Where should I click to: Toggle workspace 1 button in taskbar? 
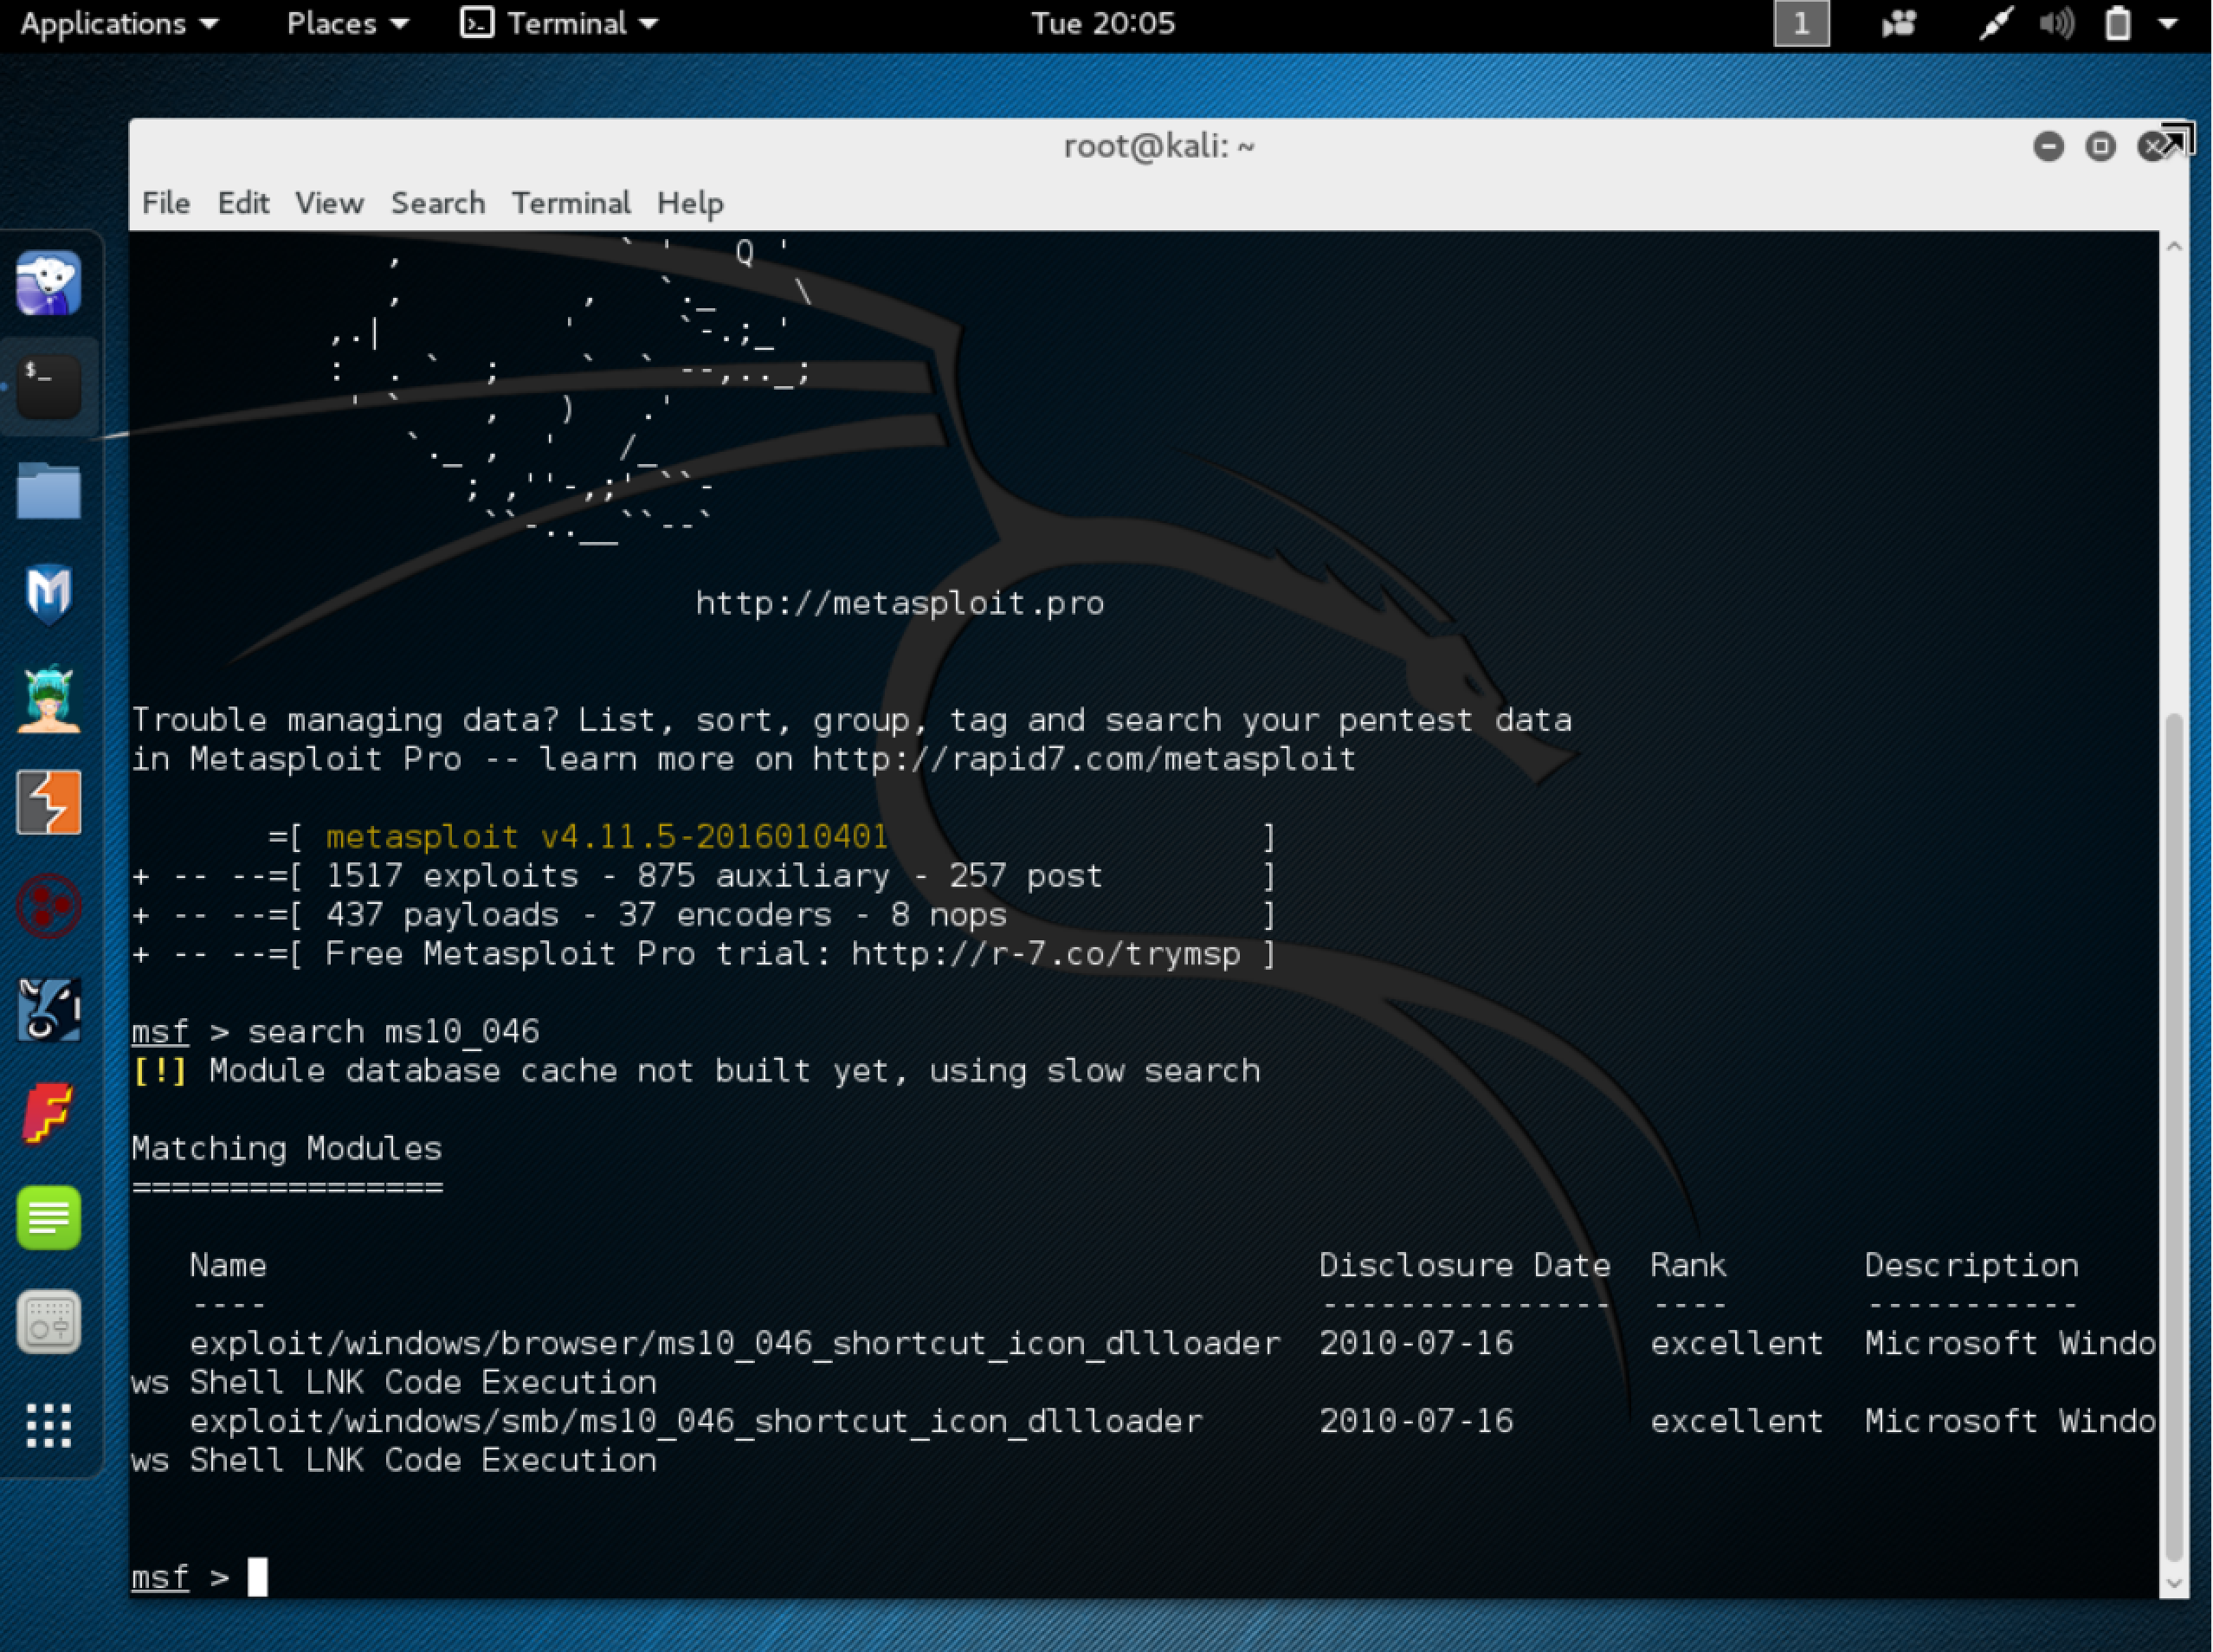pyautogui.click(x=1800, y=23)
